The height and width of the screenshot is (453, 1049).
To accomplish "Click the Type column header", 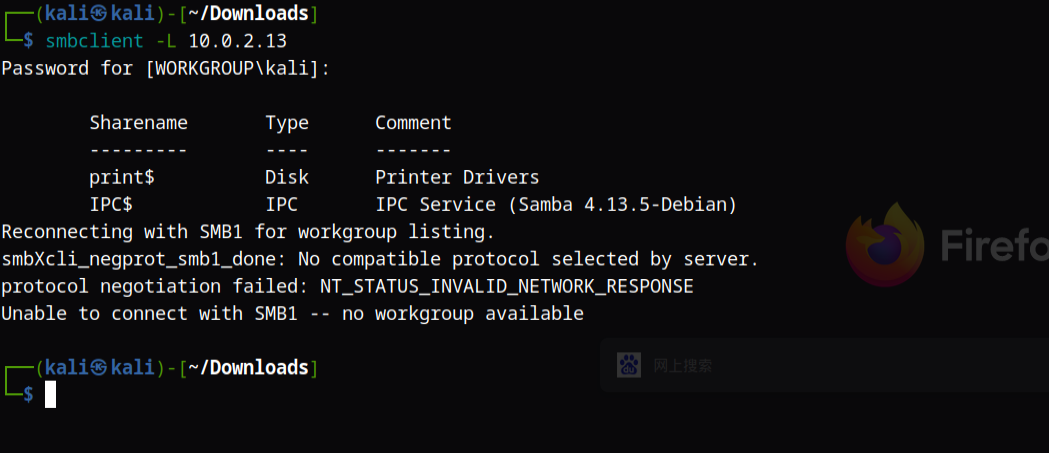I will coord(287,123).
